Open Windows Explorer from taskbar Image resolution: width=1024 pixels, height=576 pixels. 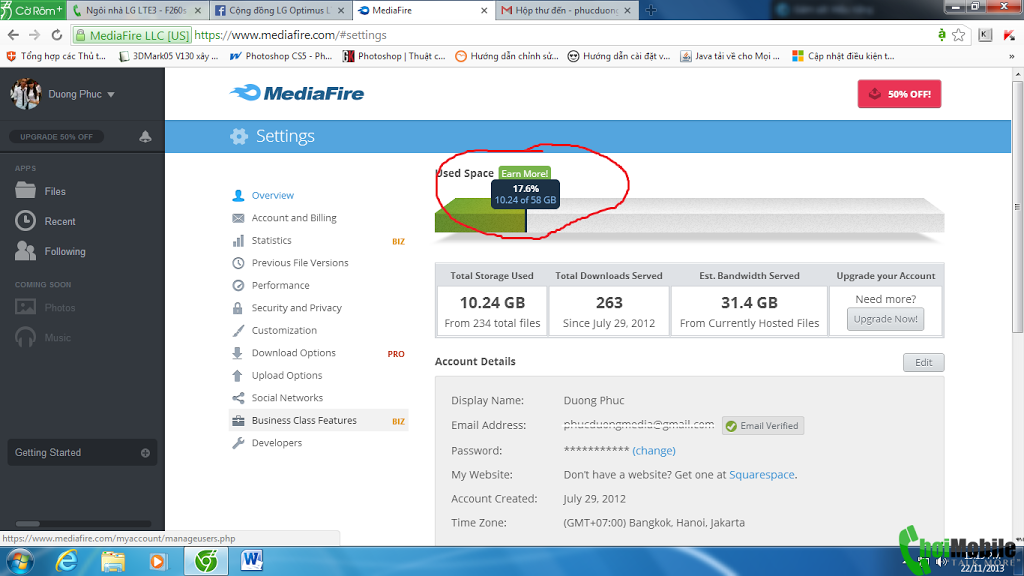tap(112, 562)
